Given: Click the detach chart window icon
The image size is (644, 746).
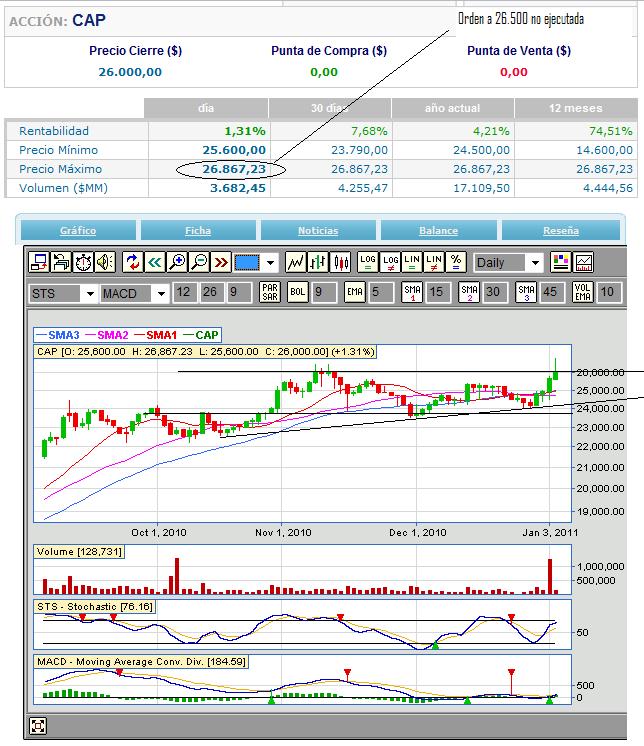Looking at the screenshot, I should pyautogui.click(x=39, y=262).
